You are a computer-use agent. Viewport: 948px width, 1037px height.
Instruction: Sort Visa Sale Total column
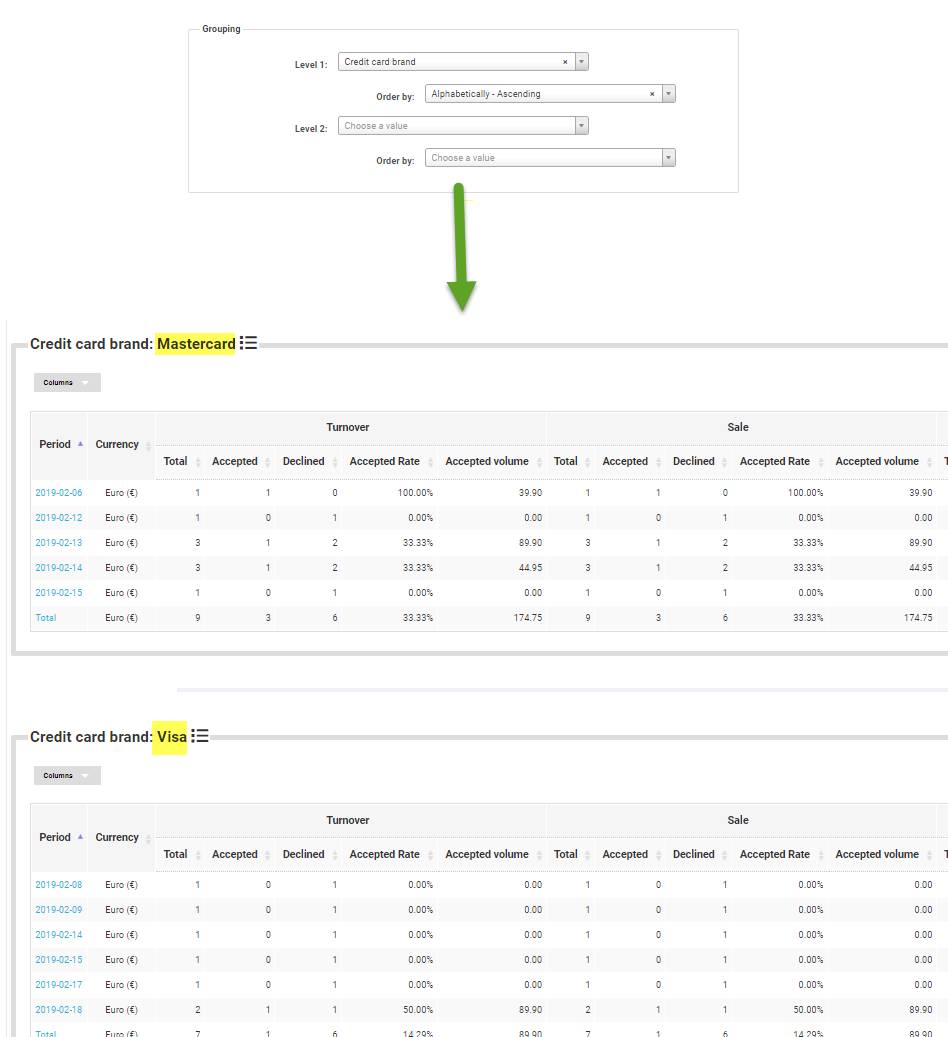coord(570,854)
